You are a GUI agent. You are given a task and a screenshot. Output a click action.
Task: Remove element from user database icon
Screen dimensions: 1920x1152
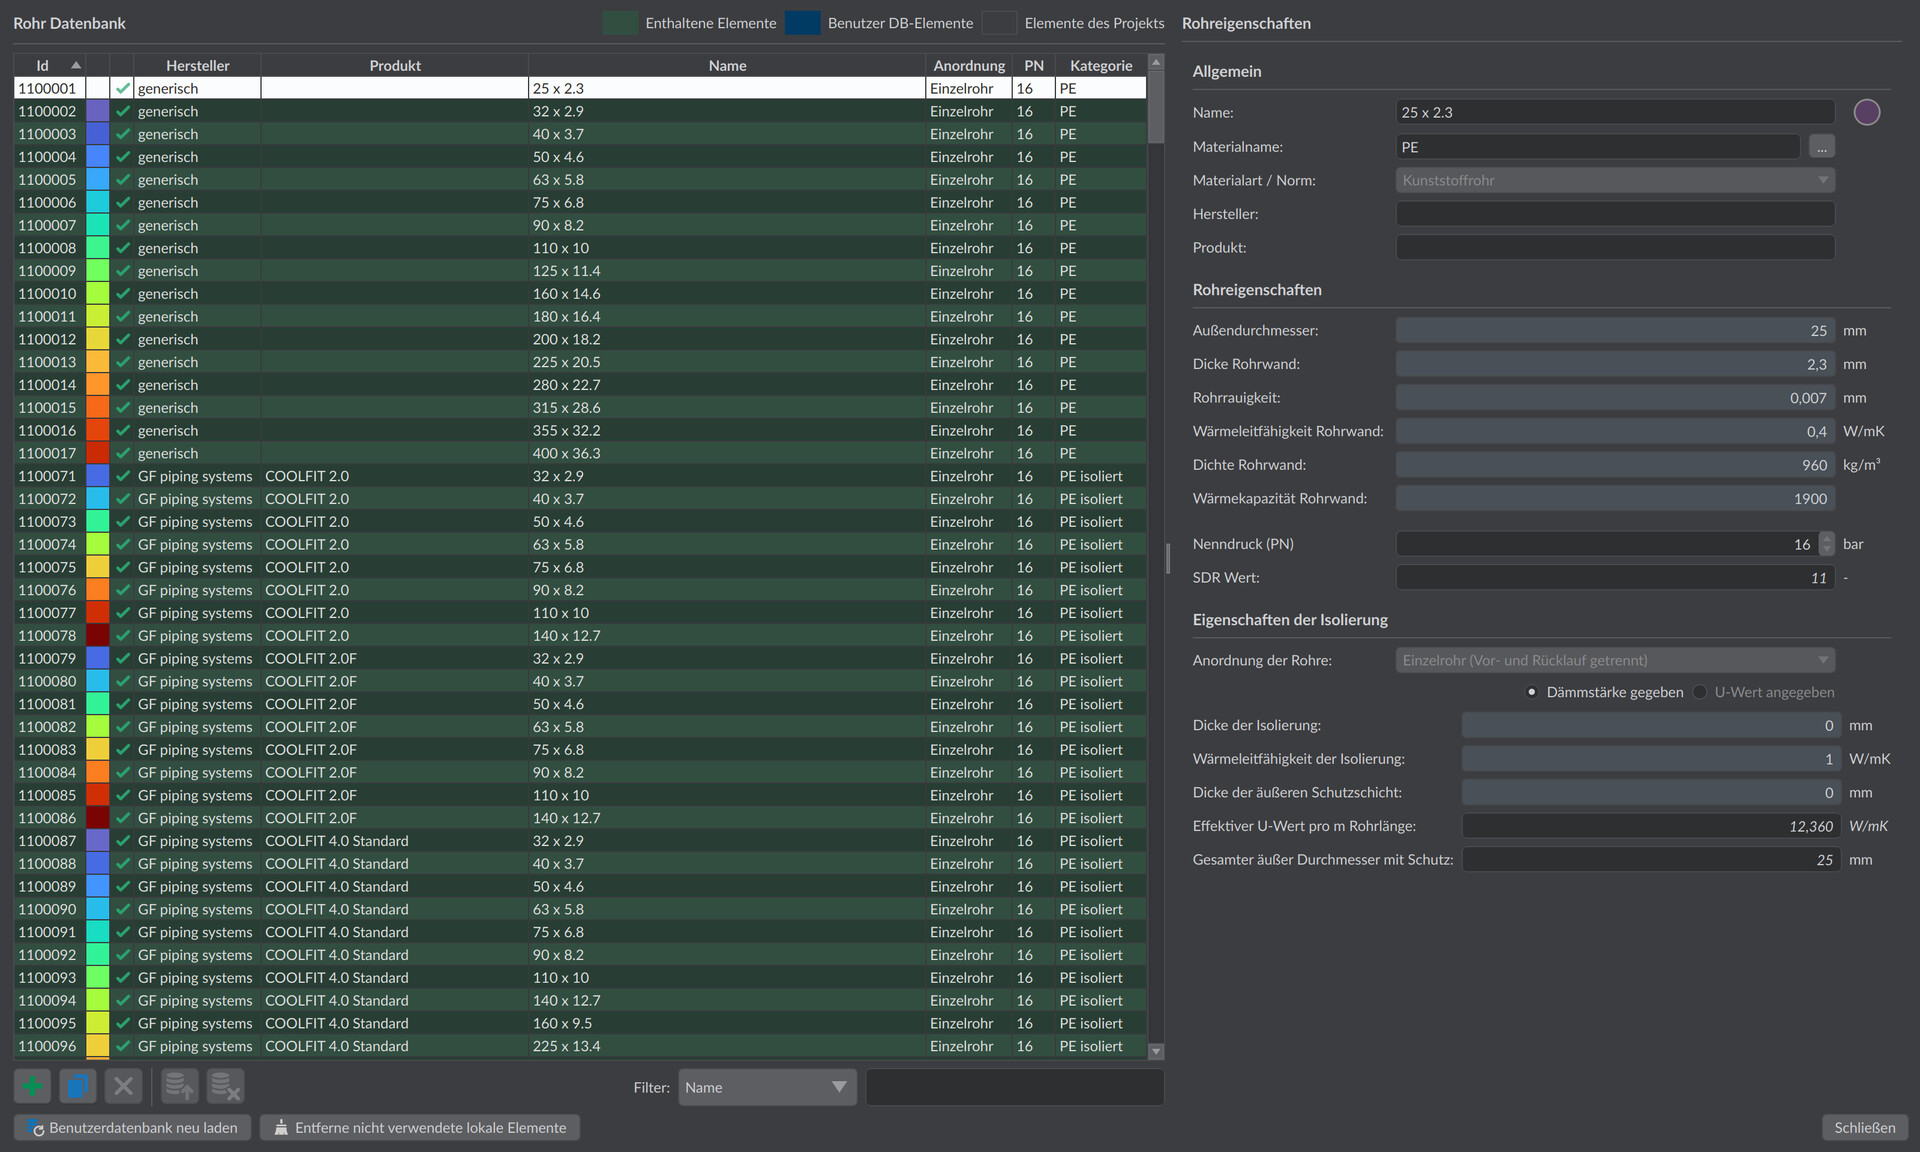coord(226,1086)
